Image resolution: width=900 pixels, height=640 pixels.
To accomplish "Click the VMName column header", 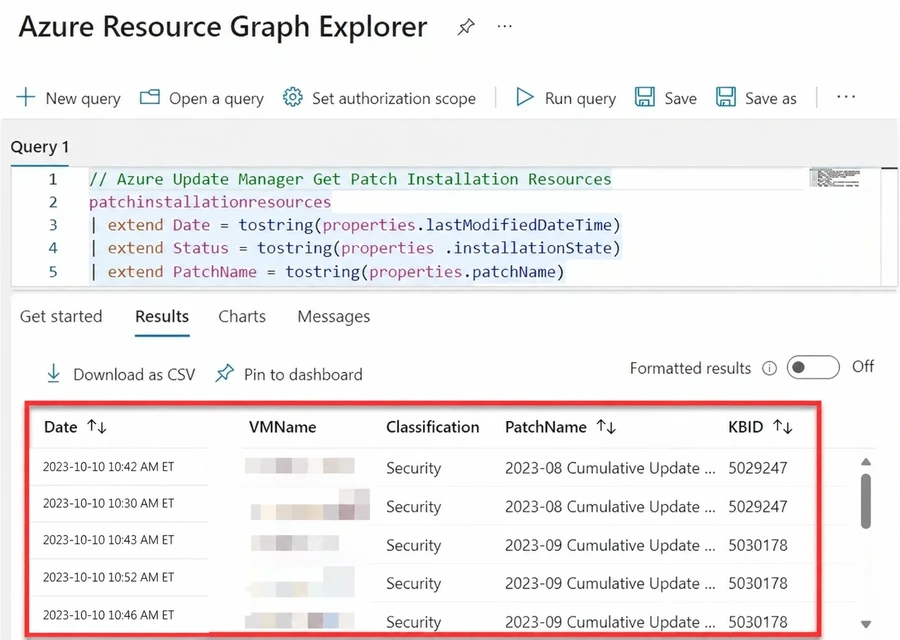I will click(x=282, y=427).
